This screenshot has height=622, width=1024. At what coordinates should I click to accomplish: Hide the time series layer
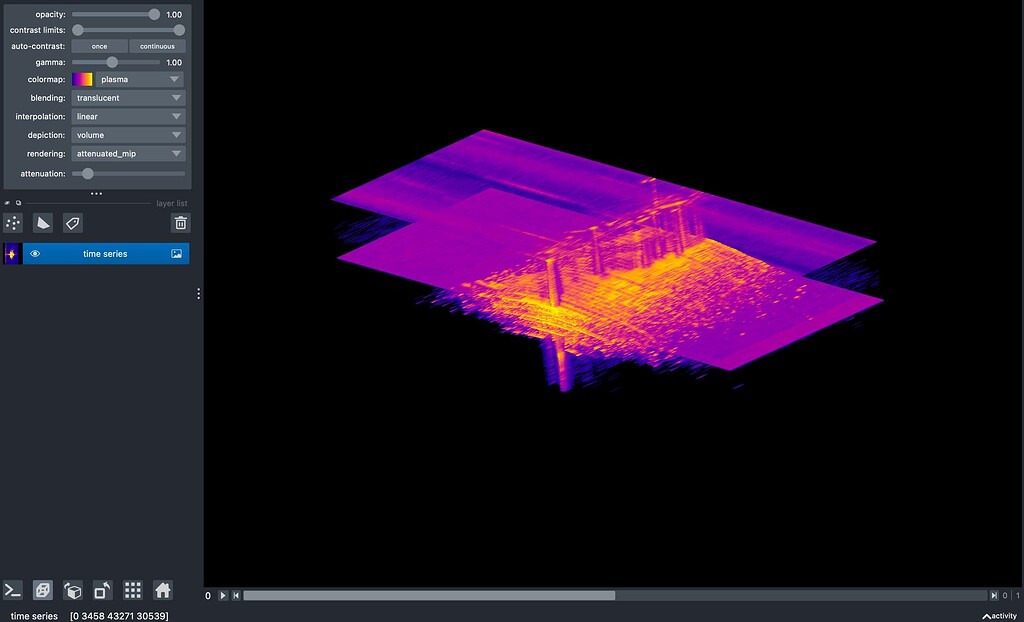[34, 253]
